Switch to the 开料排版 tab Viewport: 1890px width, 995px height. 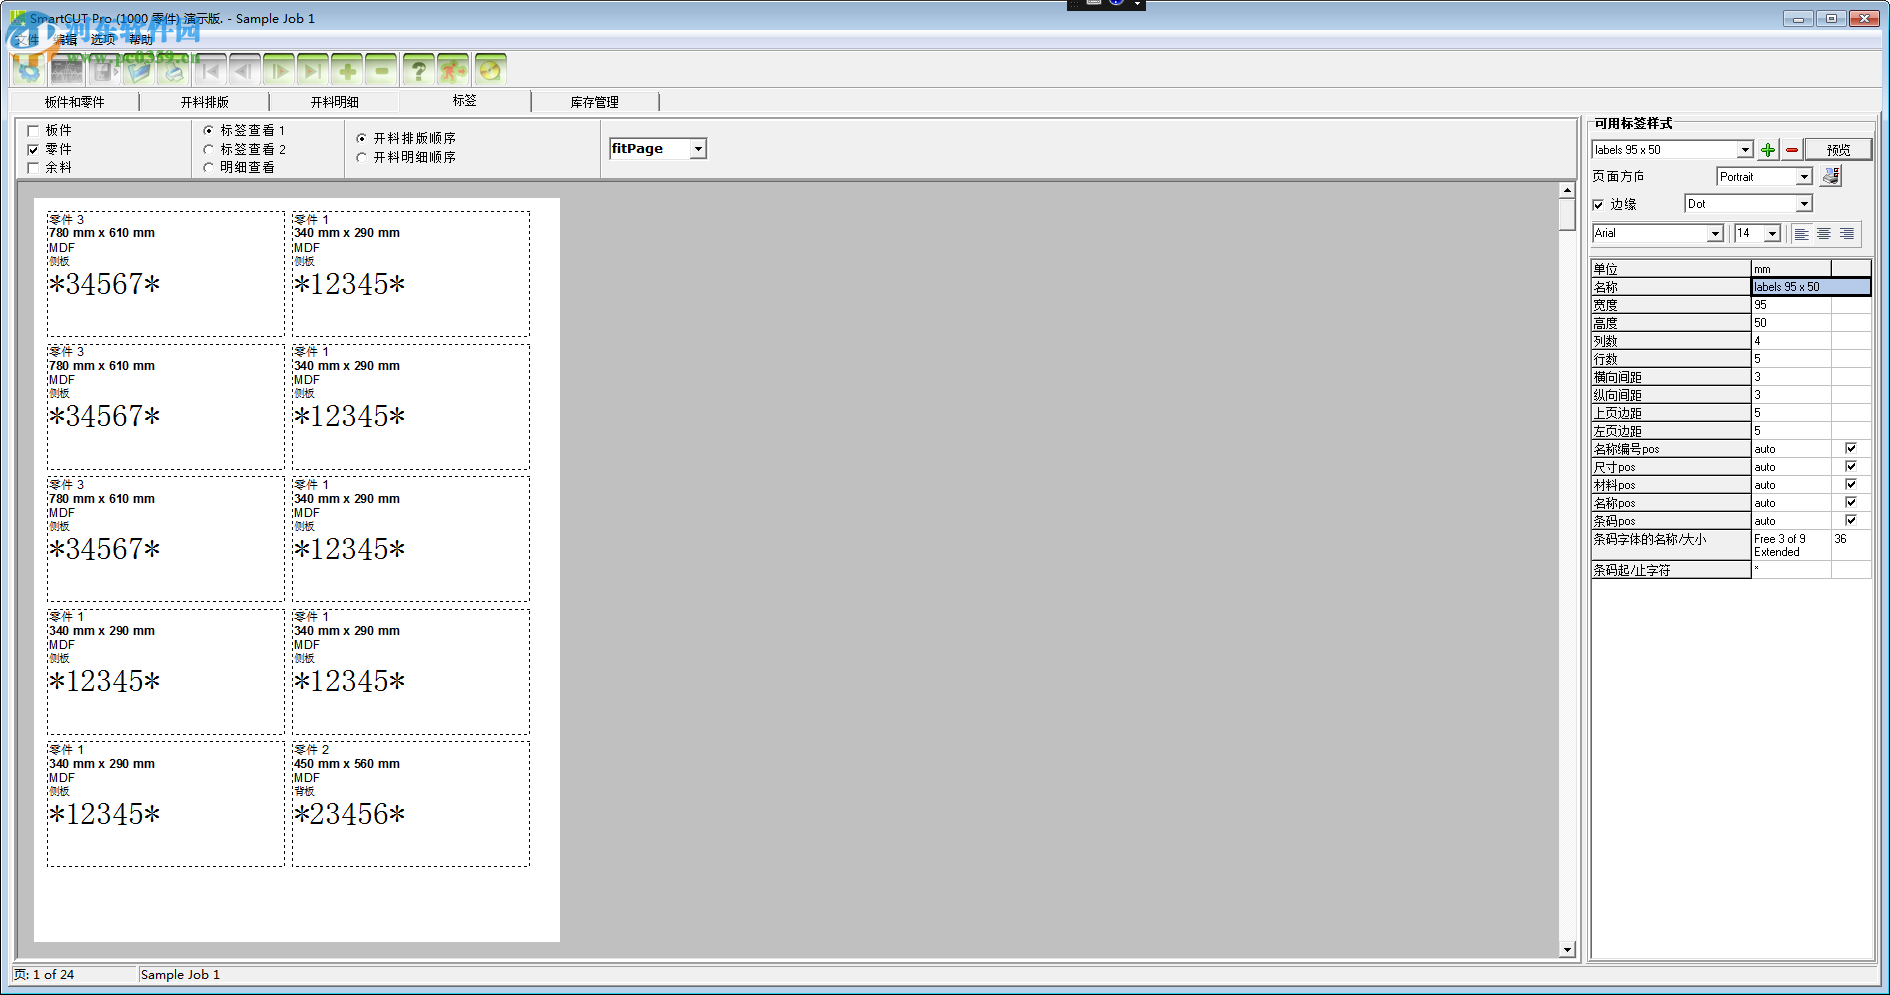coord(205,102)
